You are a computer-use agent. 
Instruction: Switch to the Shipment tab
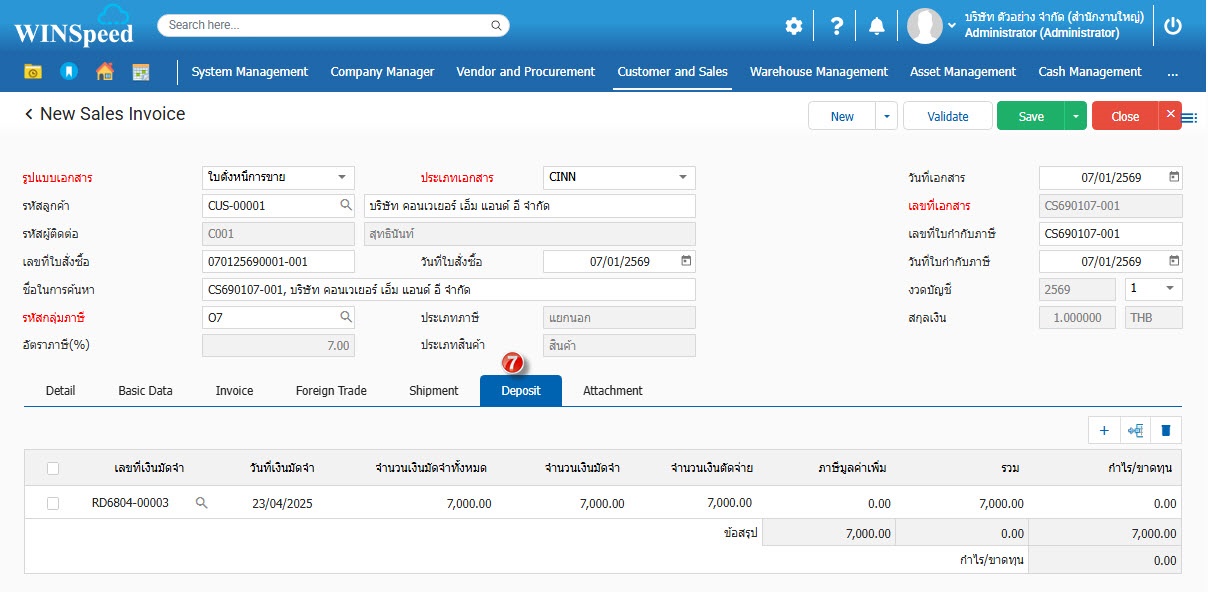coord(433,391)
